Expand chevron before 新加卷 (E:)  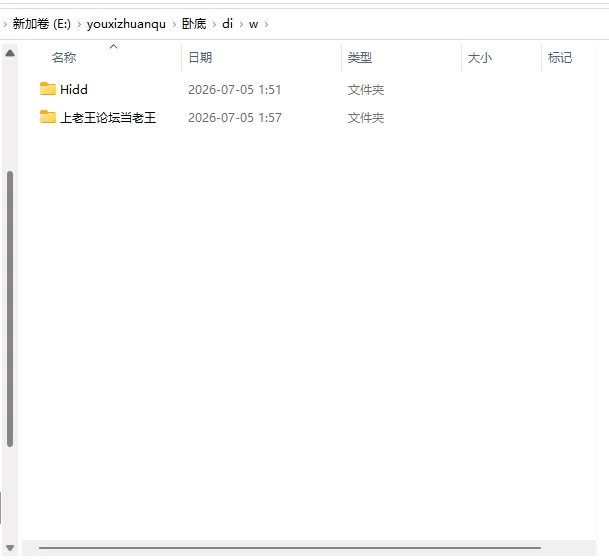[x=5, y=24]
